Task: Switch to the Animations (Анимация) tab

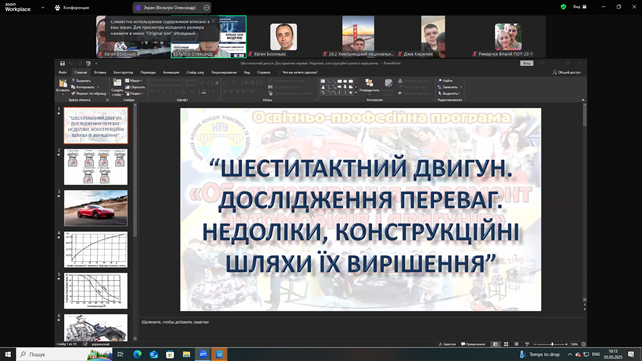Action: 171,72
